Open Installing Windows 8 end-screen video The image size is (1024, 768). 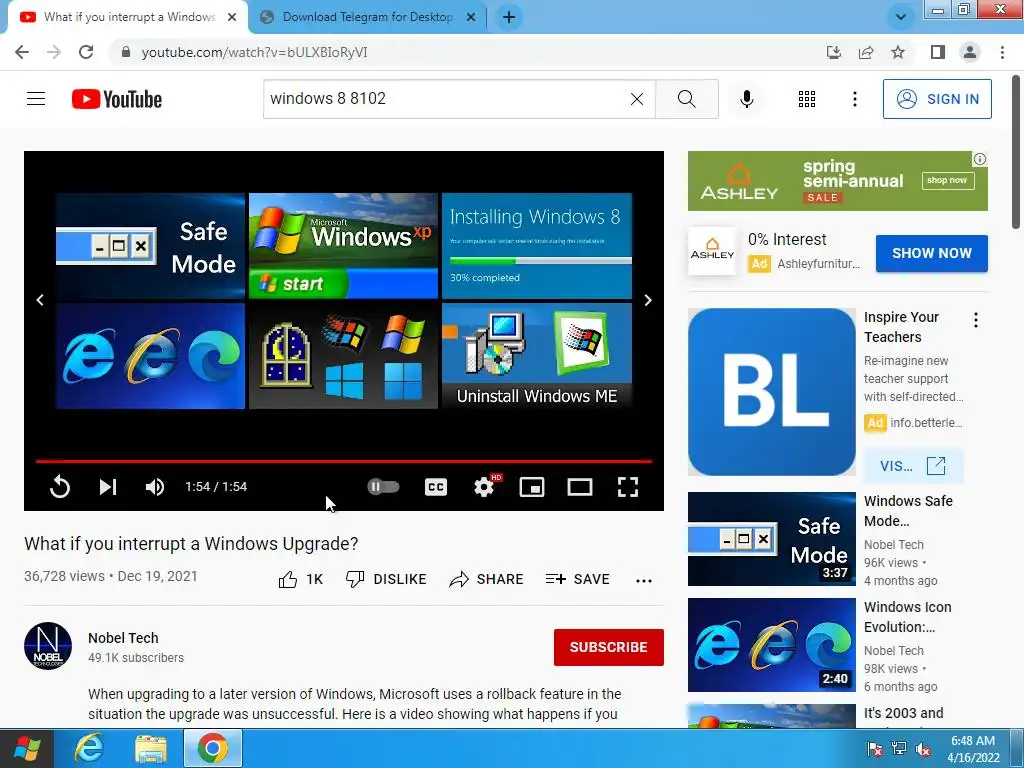click(x=537, y=246)
